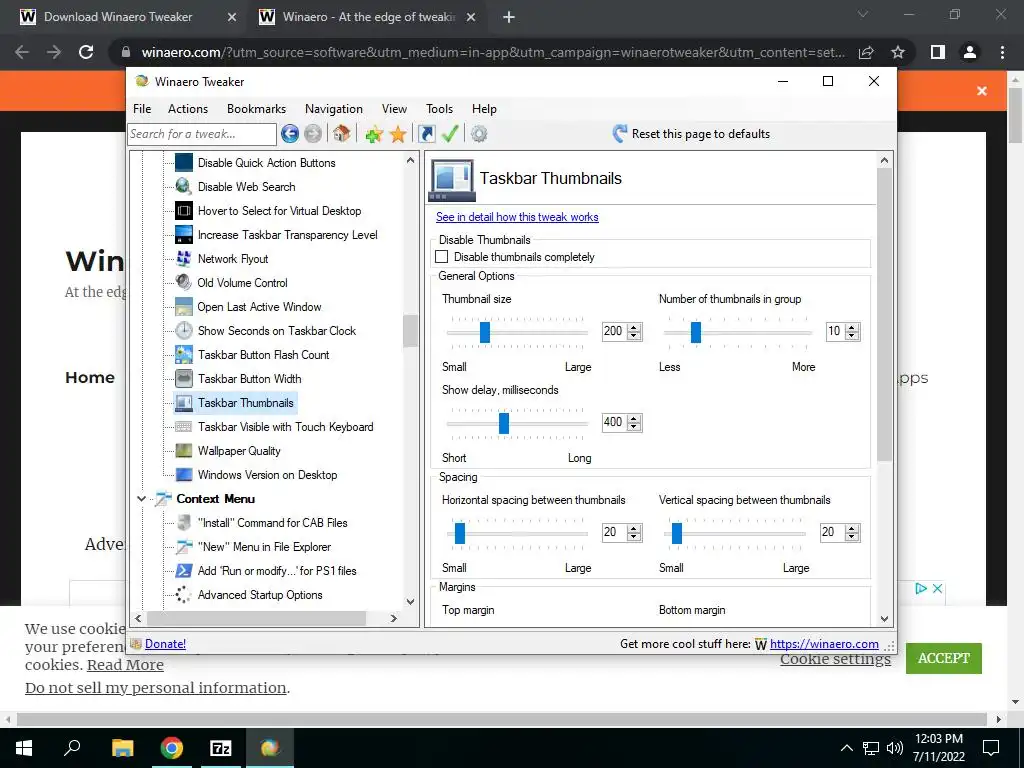Click the grayed forward arrow in Winaero toolbar
Image resolution: width=1024 pixels, height=768 pixels.
coord(313,134)
